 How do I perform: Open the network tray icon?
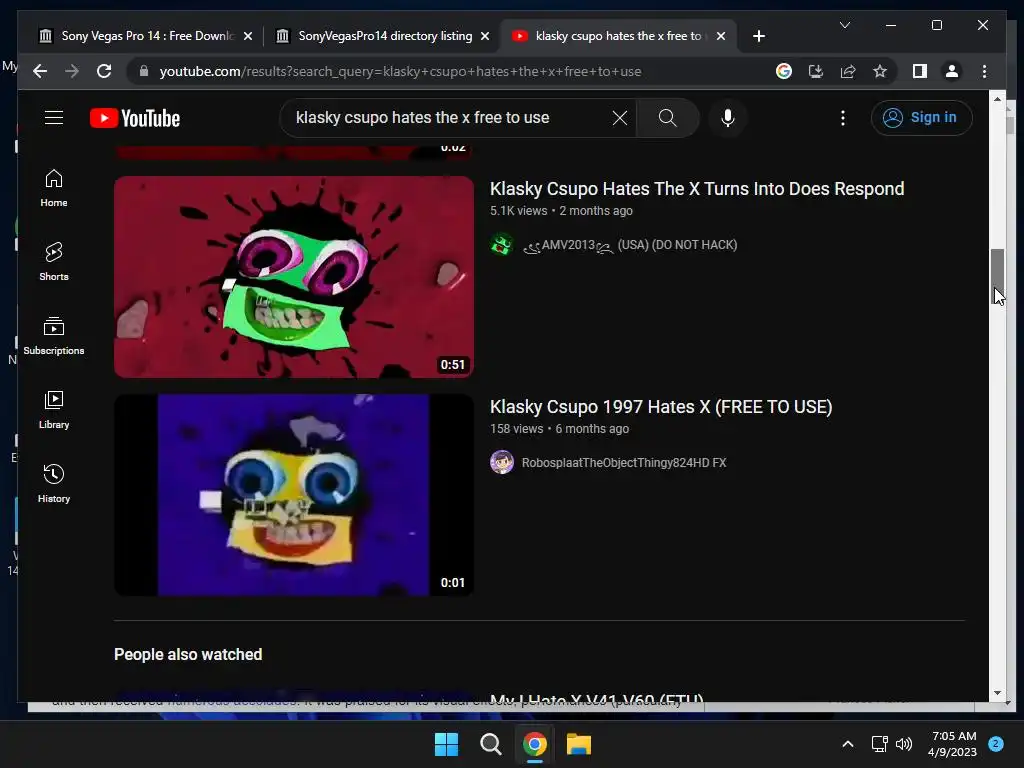880,744
